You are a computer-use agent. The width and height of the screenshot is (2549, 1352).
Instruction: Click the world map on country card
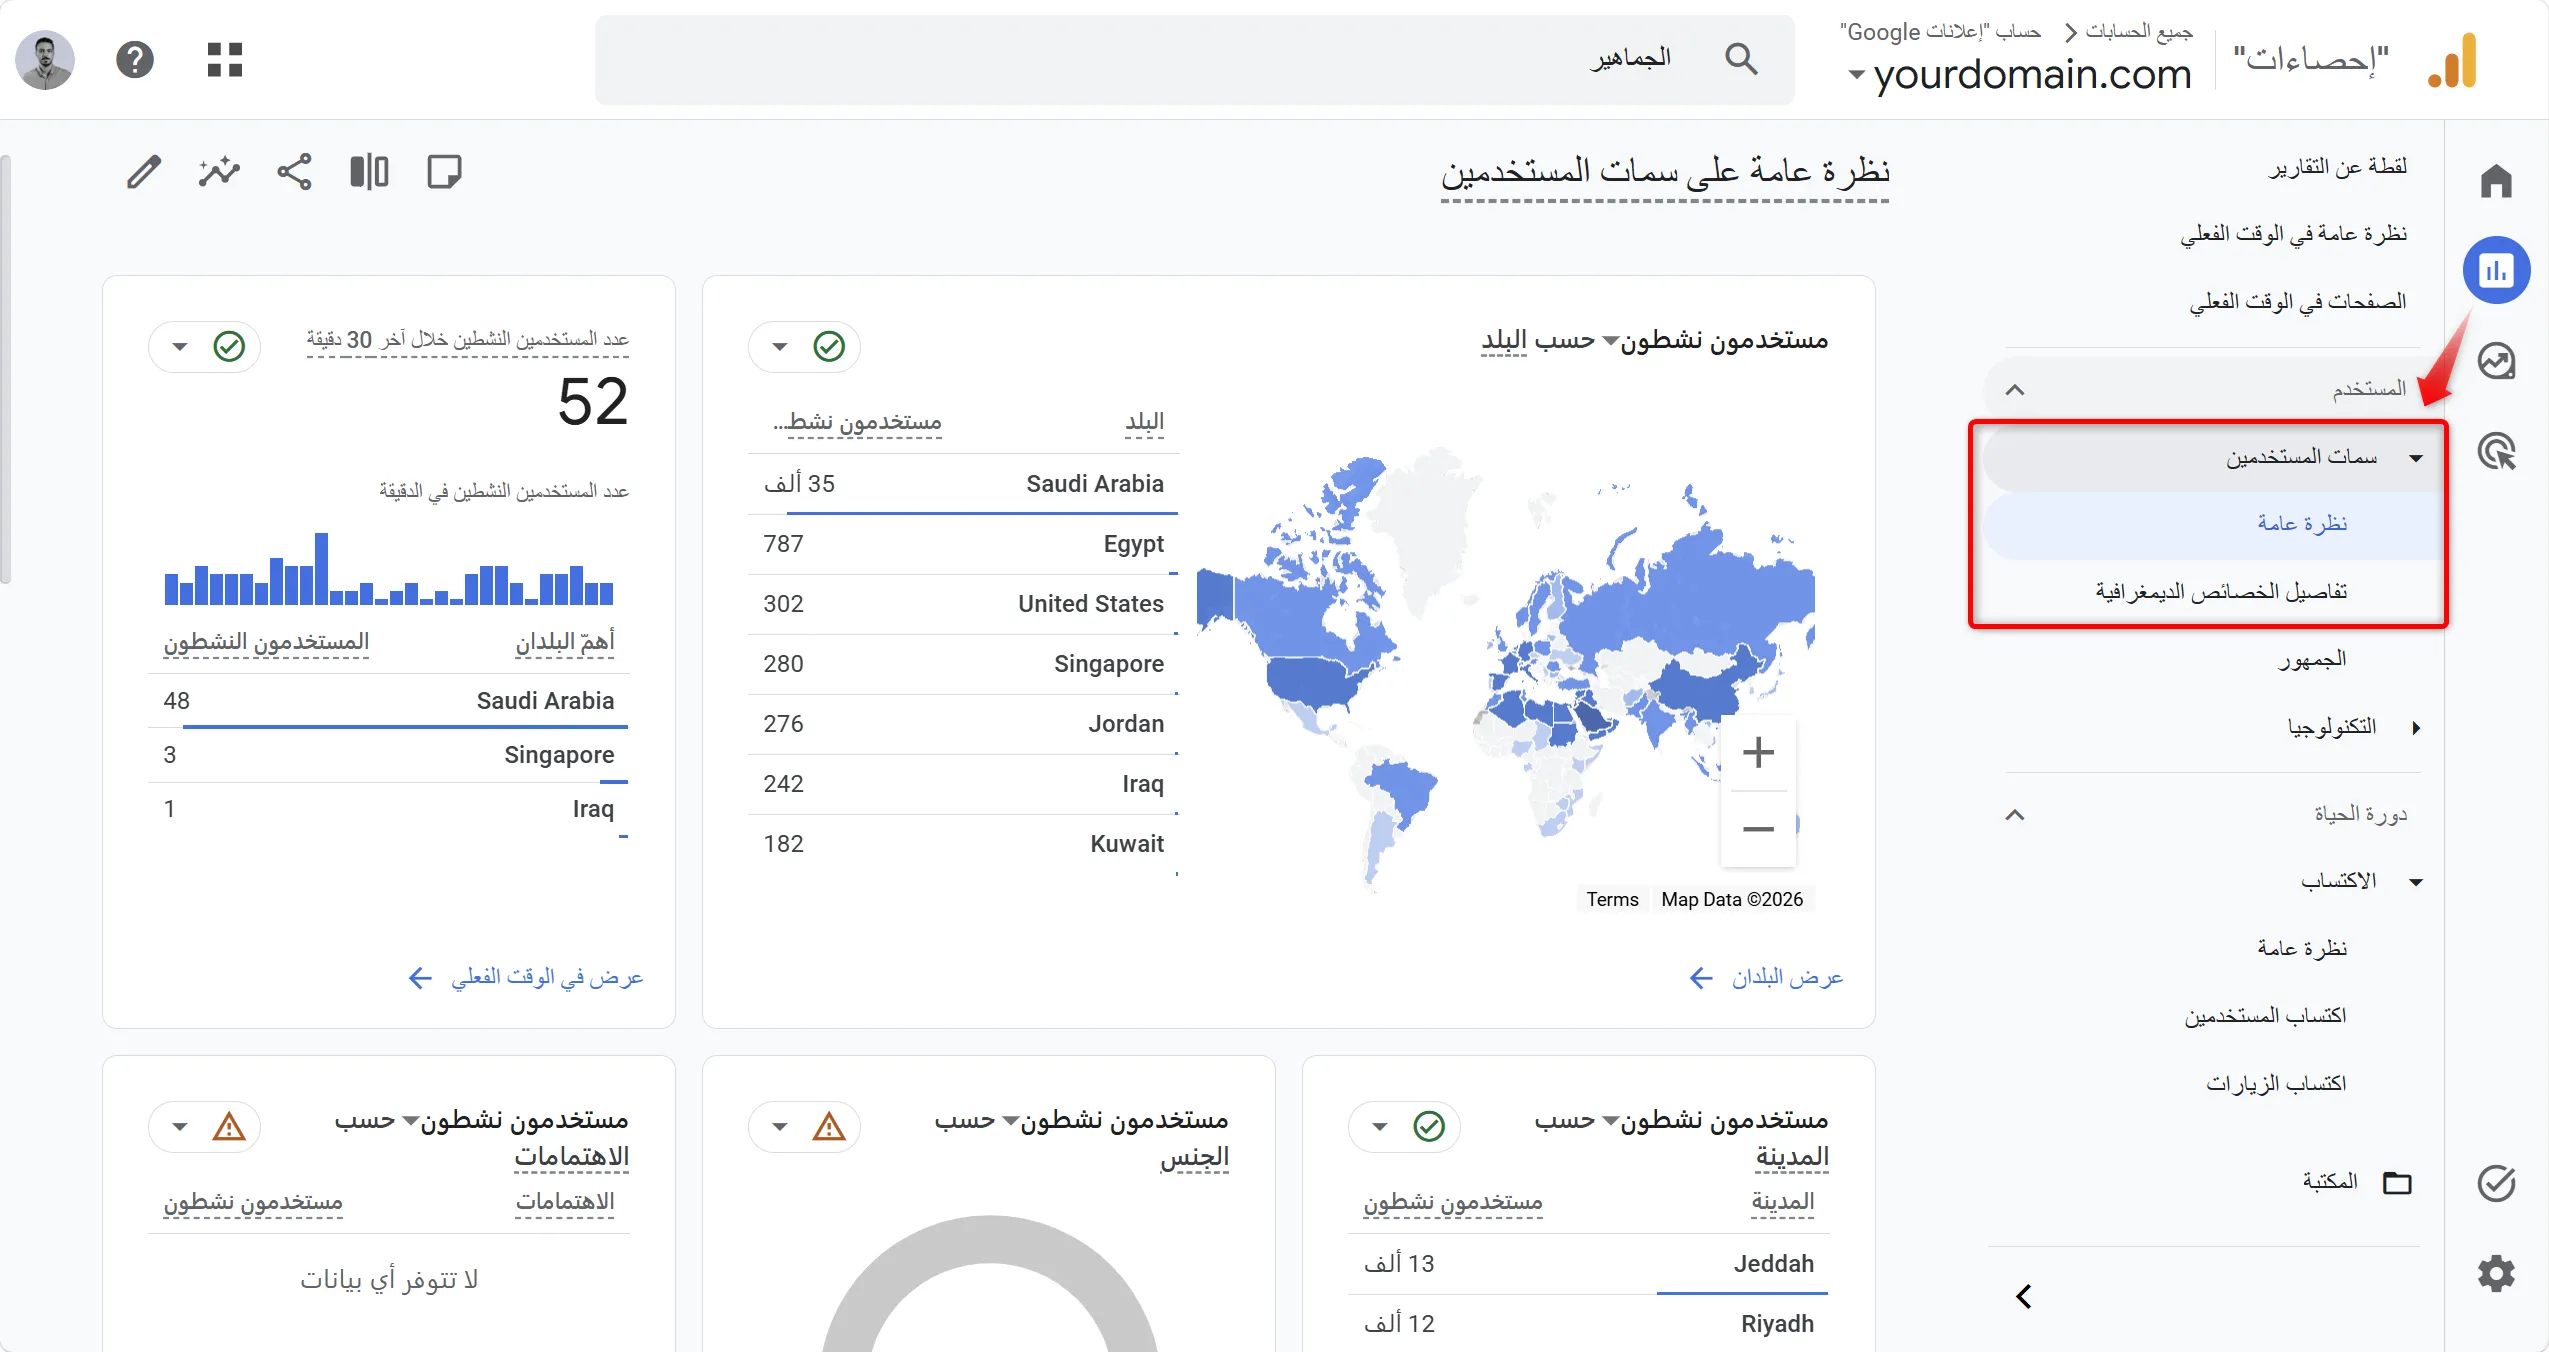coord(1505,670)
